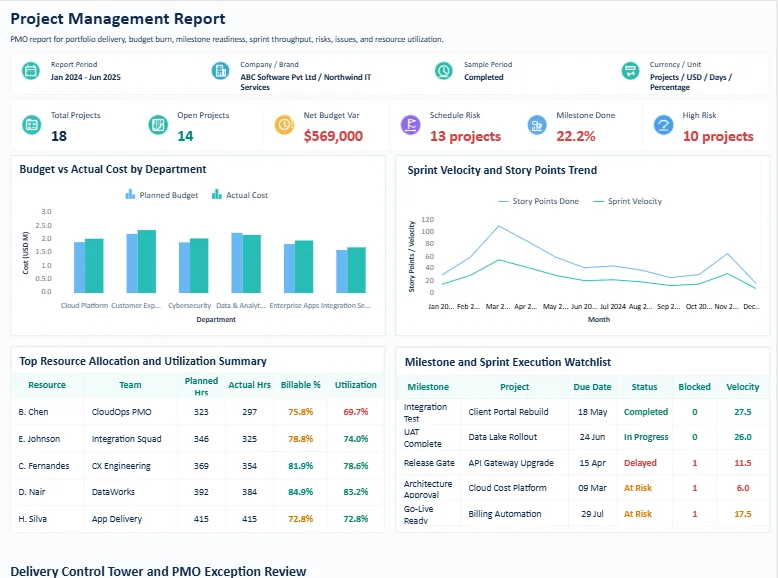Click the Billing Automation project
The width and height of the screenshot is (778, 578).
tap(505, 514)
